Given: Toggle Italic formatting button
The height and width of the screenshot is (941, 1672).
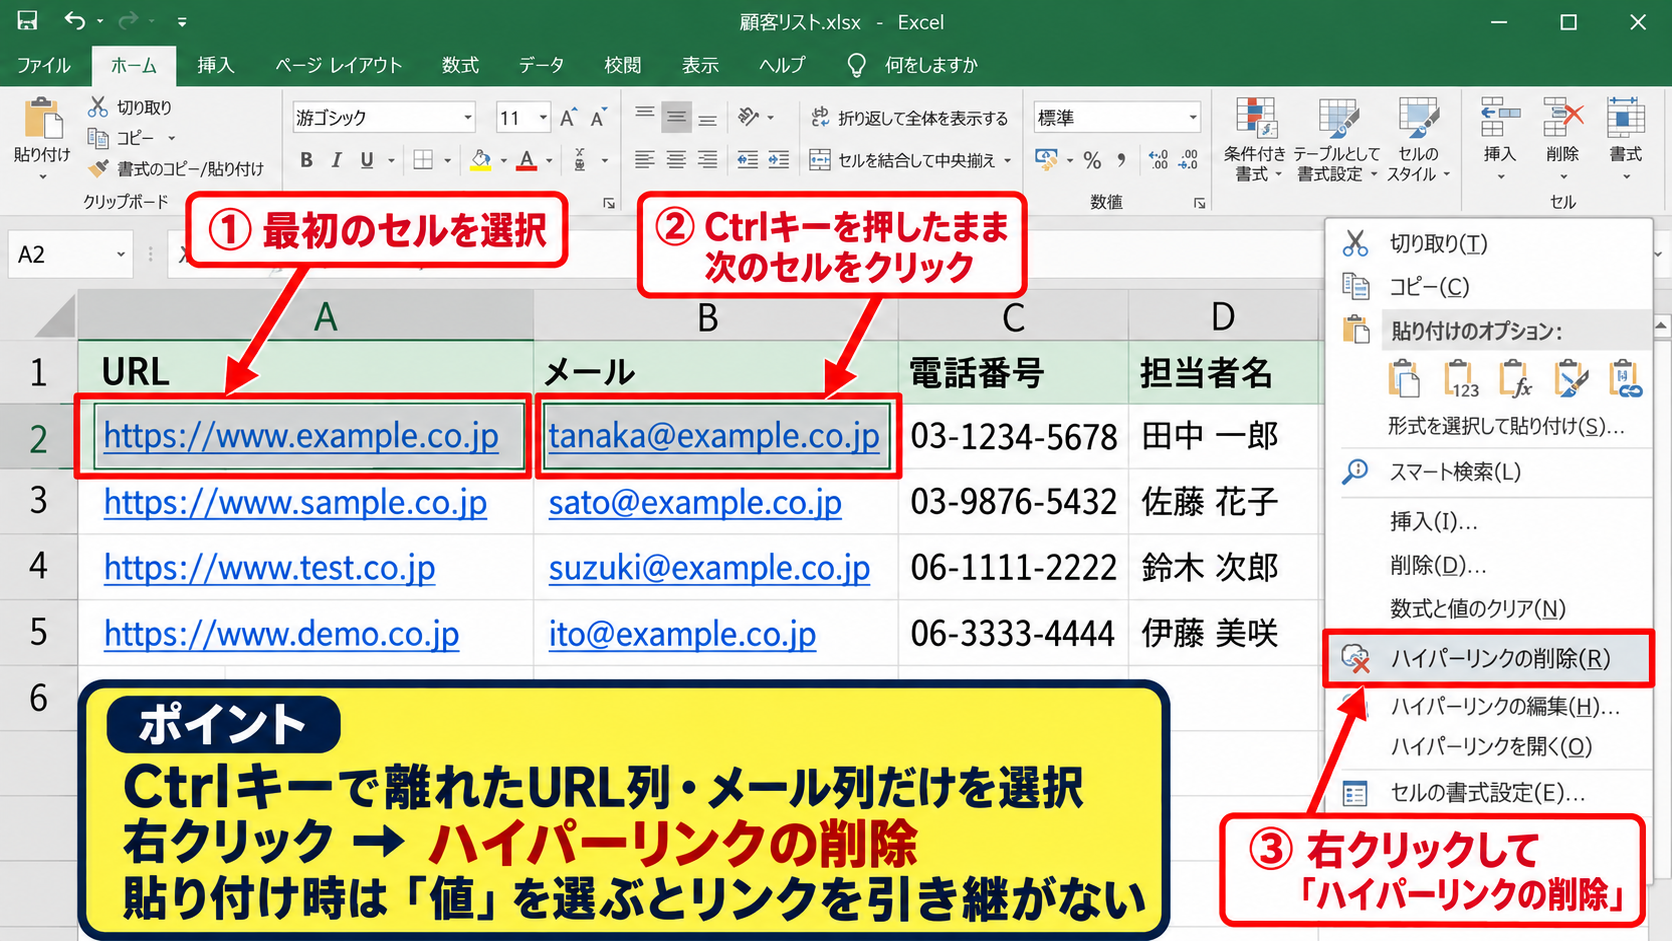Looking at the screenshot, I should pos(337,160).
